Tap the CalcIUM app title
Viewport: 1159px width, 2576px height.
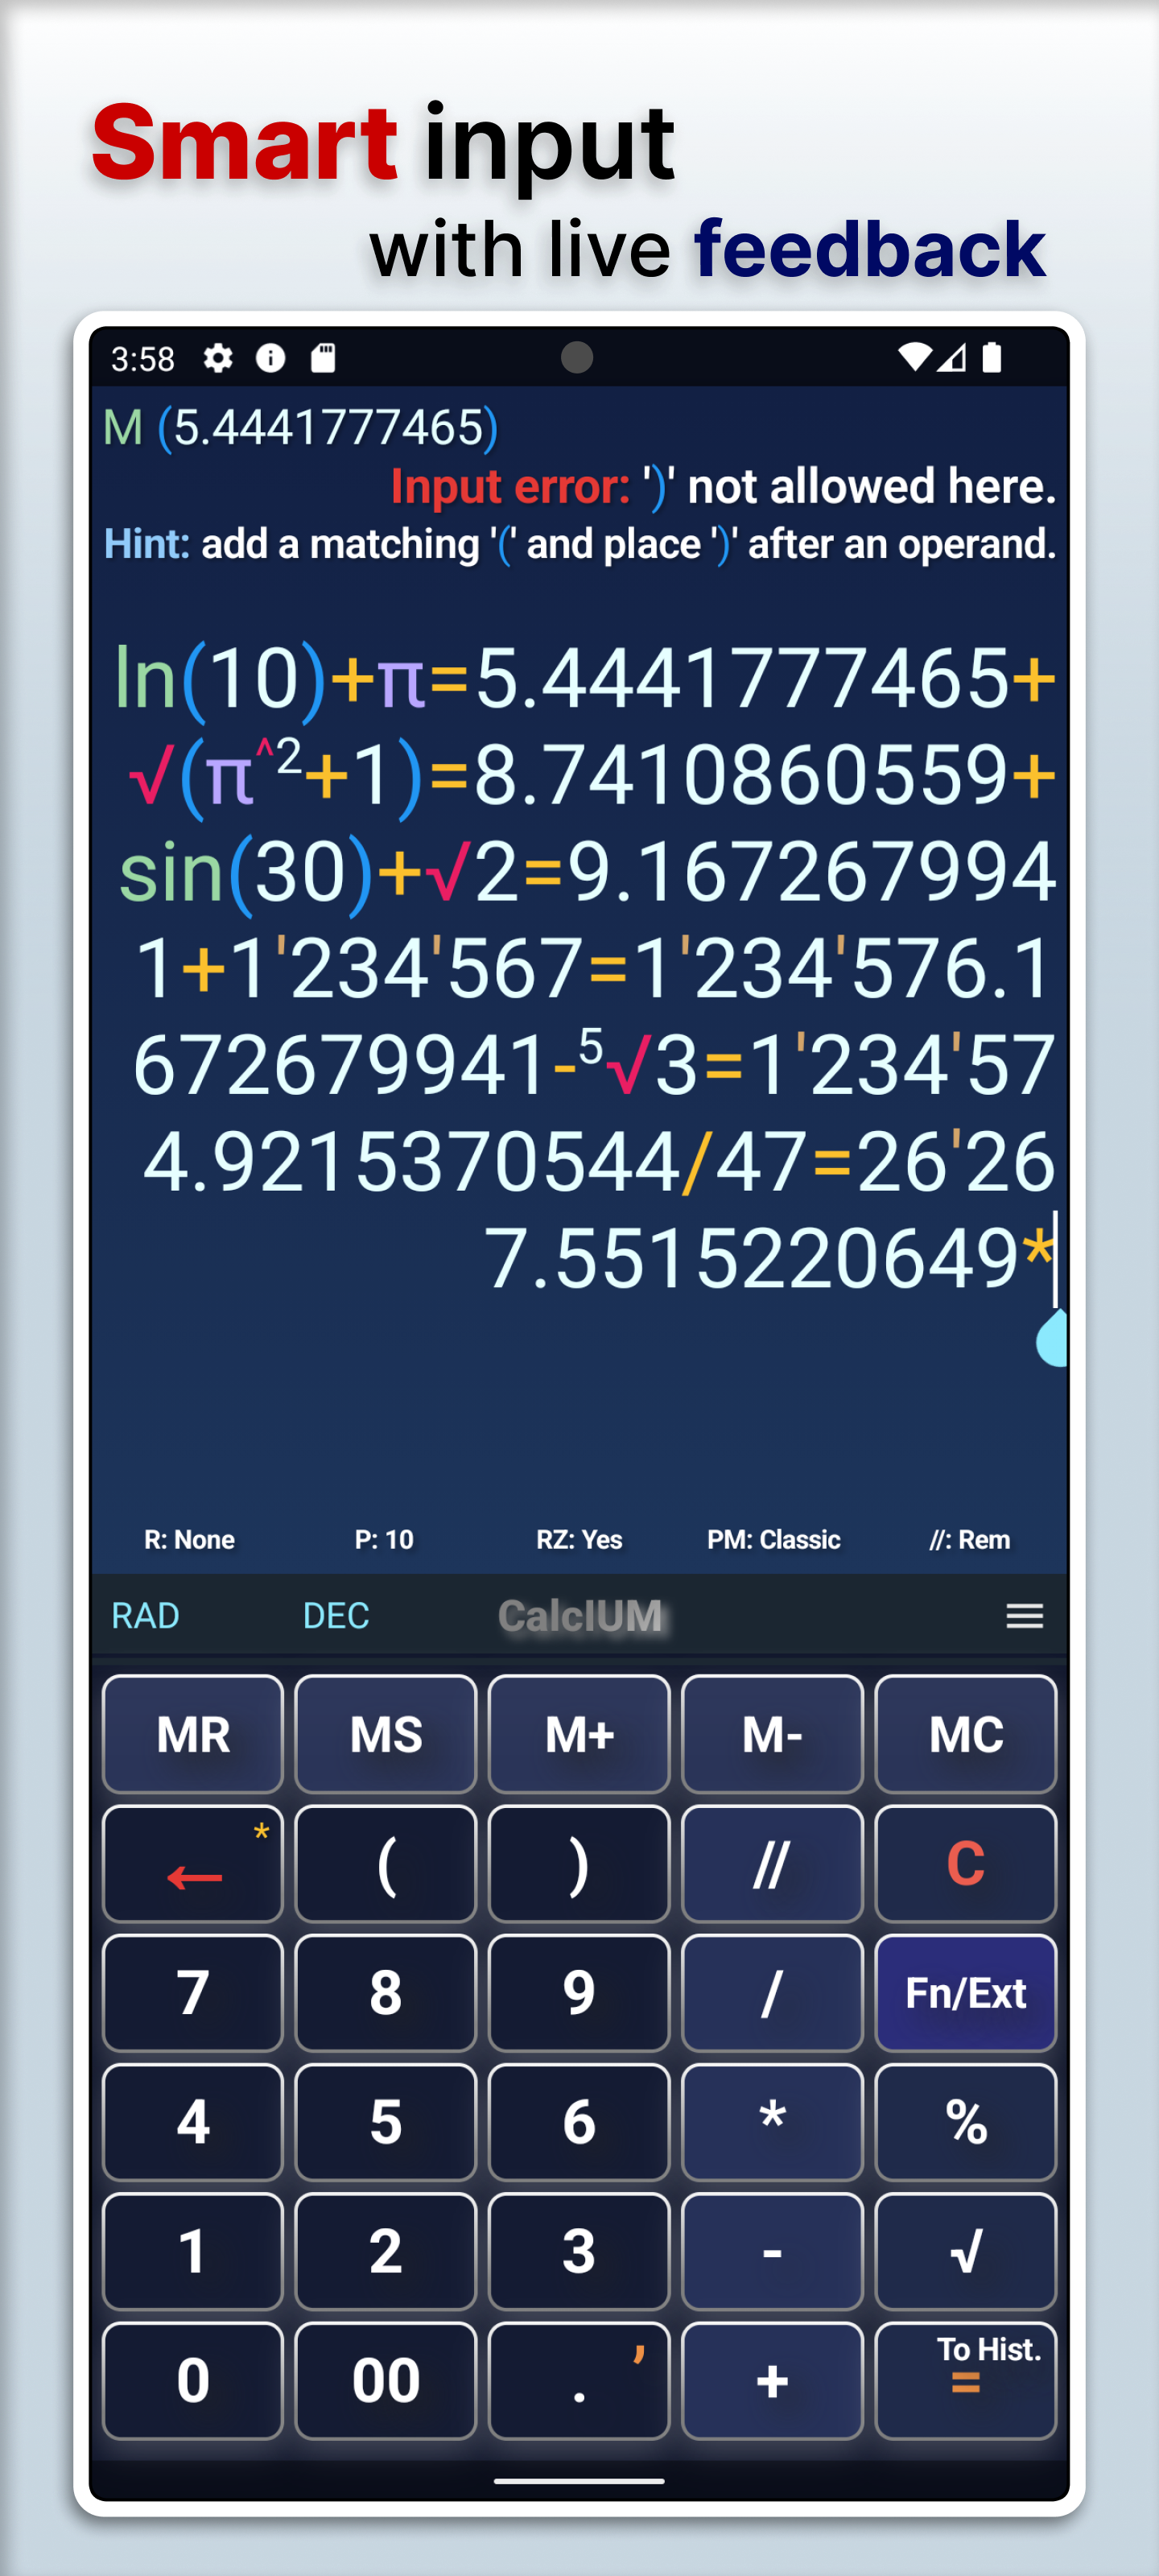pos(580,1616)
